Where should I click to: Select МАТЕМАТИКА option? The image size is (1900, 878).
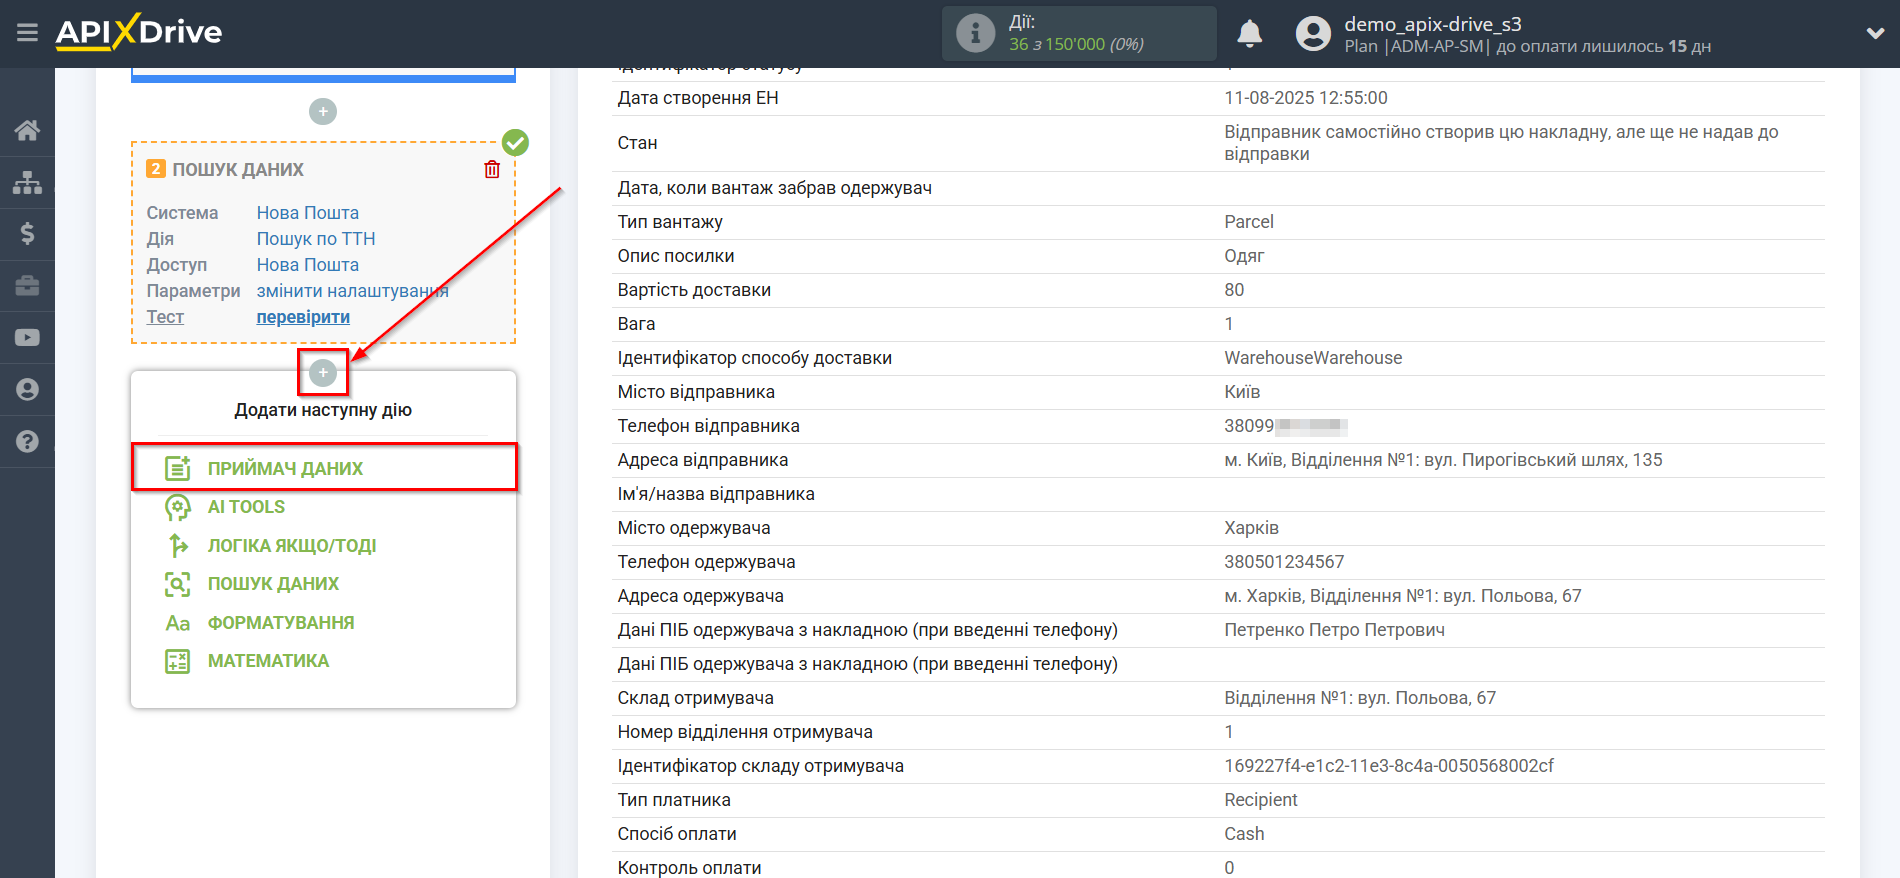[268, 661]
